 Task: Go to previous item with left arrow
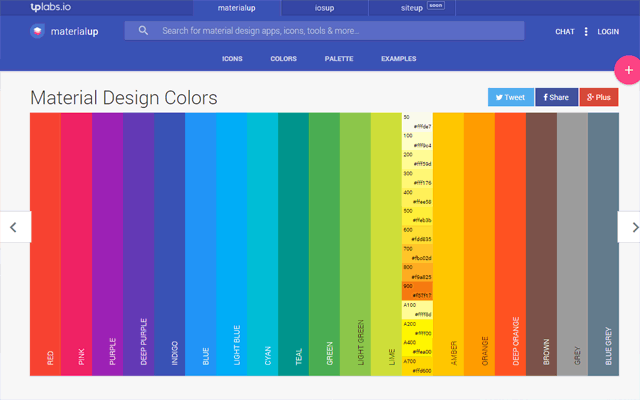click(13, 227)
